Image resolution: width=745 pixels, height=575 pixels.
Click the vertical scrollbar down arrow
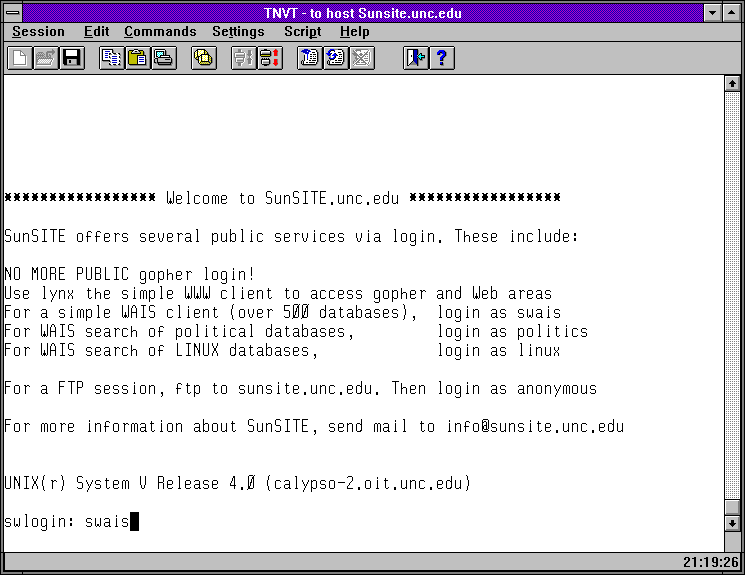[732, 522]
